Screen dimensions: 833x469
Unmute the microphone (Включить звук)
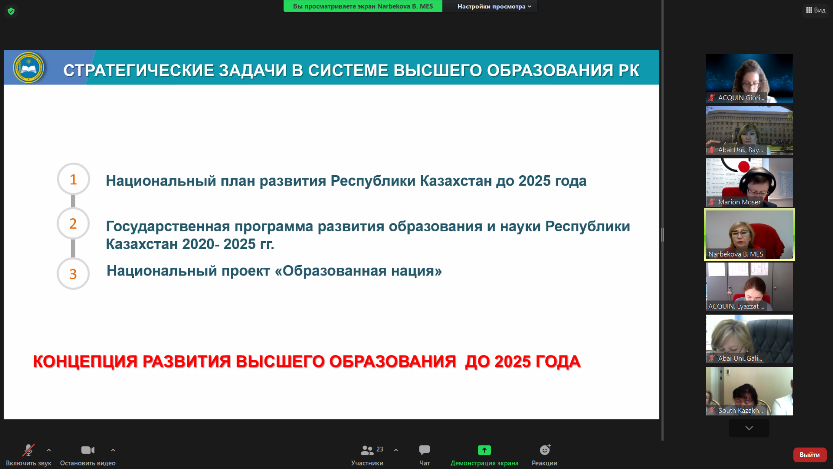click(x=27, y=451)
